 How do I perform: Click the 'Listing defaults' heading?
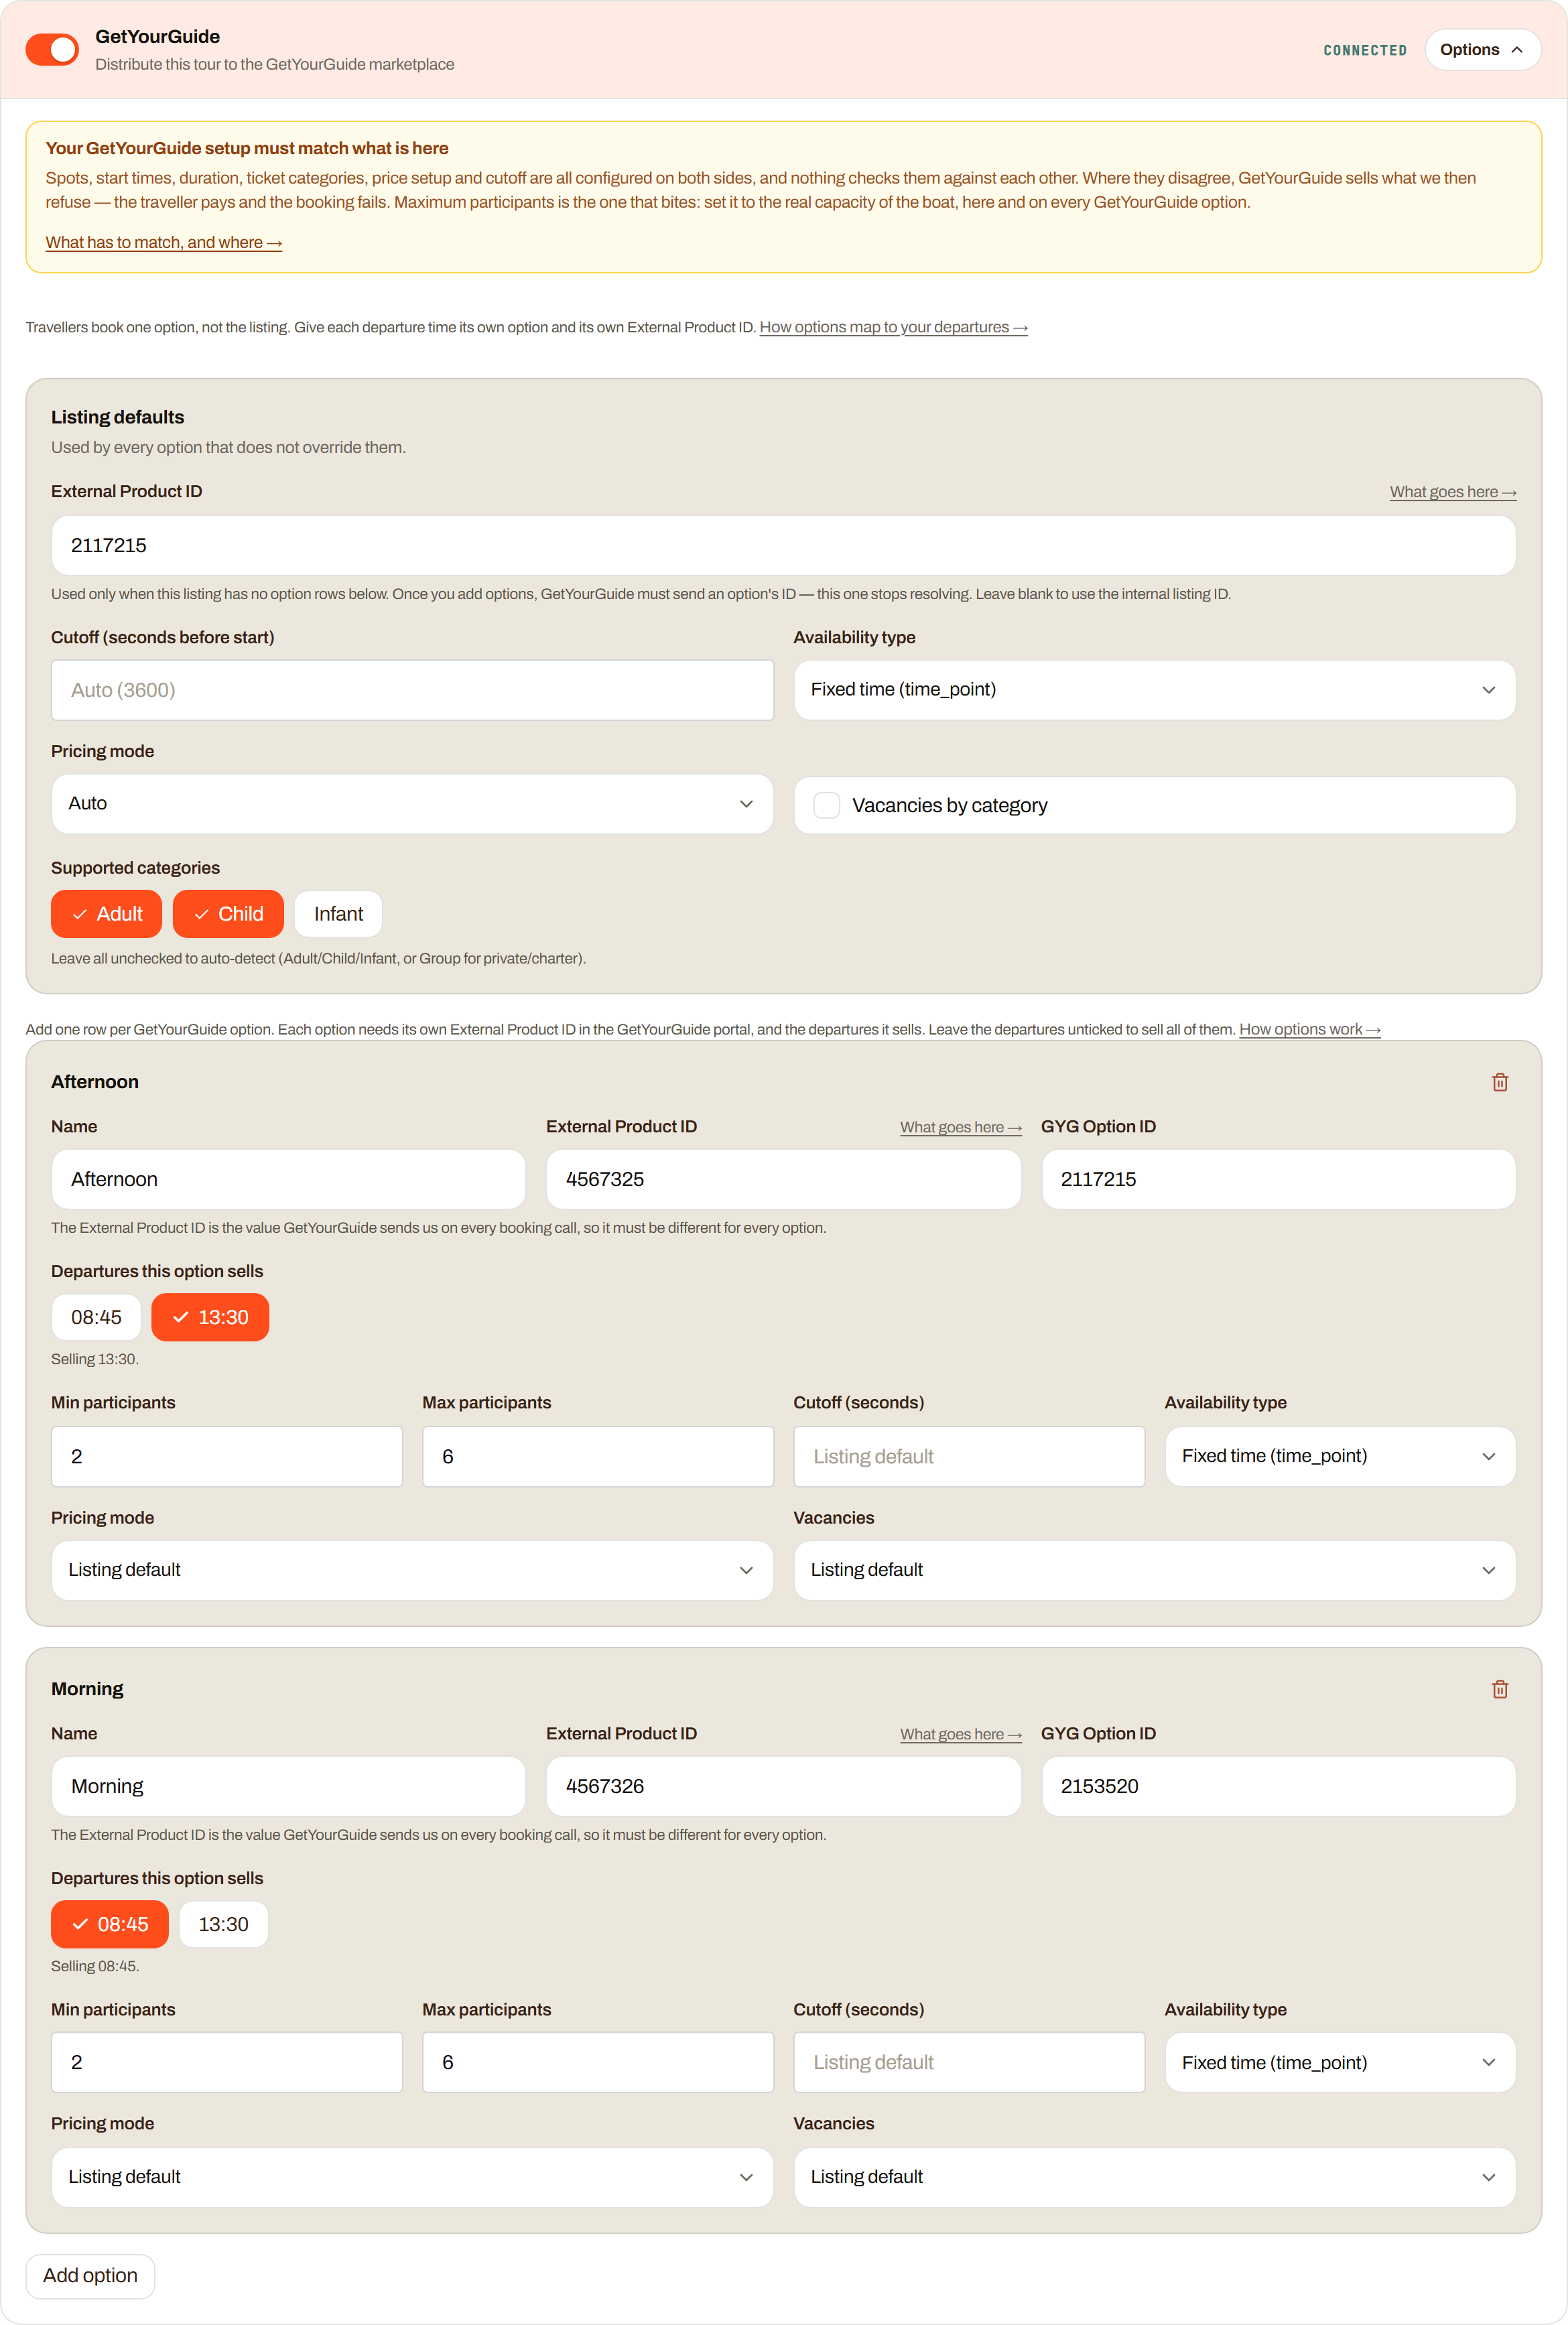(x=117, y=417)
